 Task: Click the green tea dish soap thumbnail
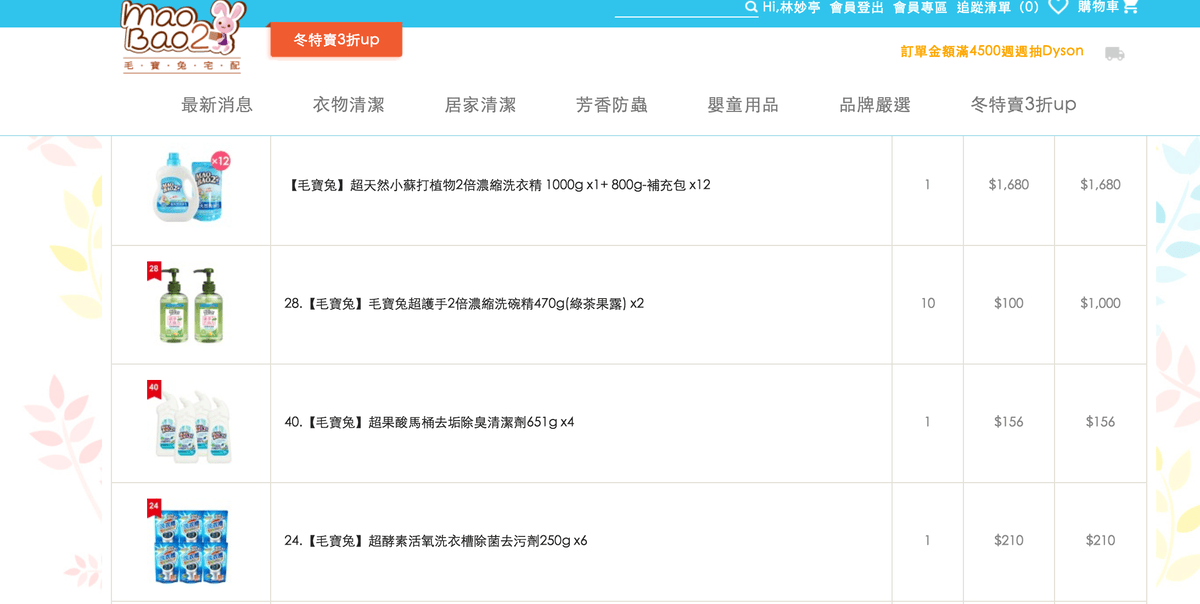[191, 304]
